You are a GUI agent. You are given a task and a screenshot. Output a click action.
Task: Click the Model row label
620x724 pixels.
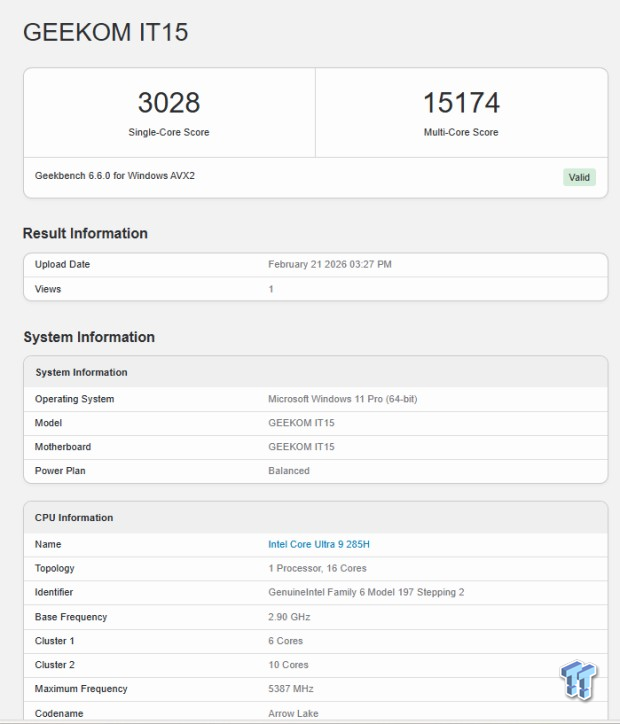click(48, 423)
